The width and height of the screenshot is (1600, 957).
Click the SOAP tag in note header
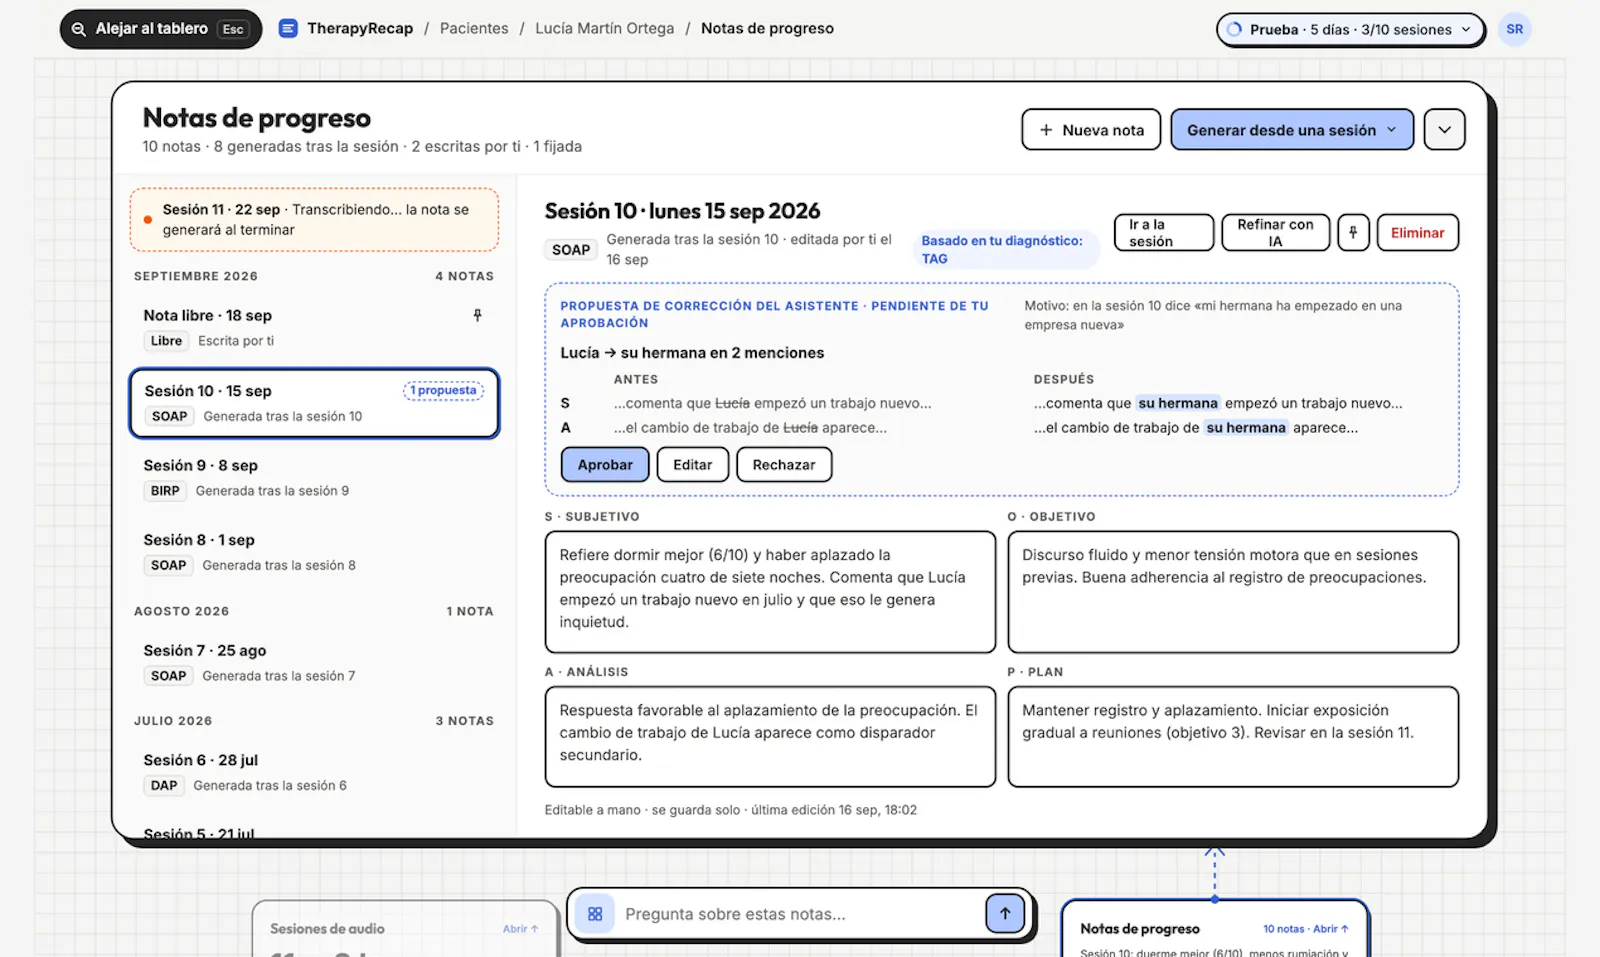click(x=571, y=250)
